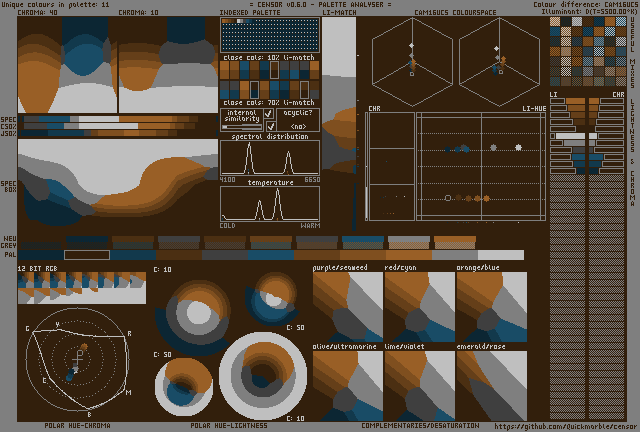640x432 pixels.
Task: Select the purple/seaweed complementaries thumbnail
Action: (347, 305)
